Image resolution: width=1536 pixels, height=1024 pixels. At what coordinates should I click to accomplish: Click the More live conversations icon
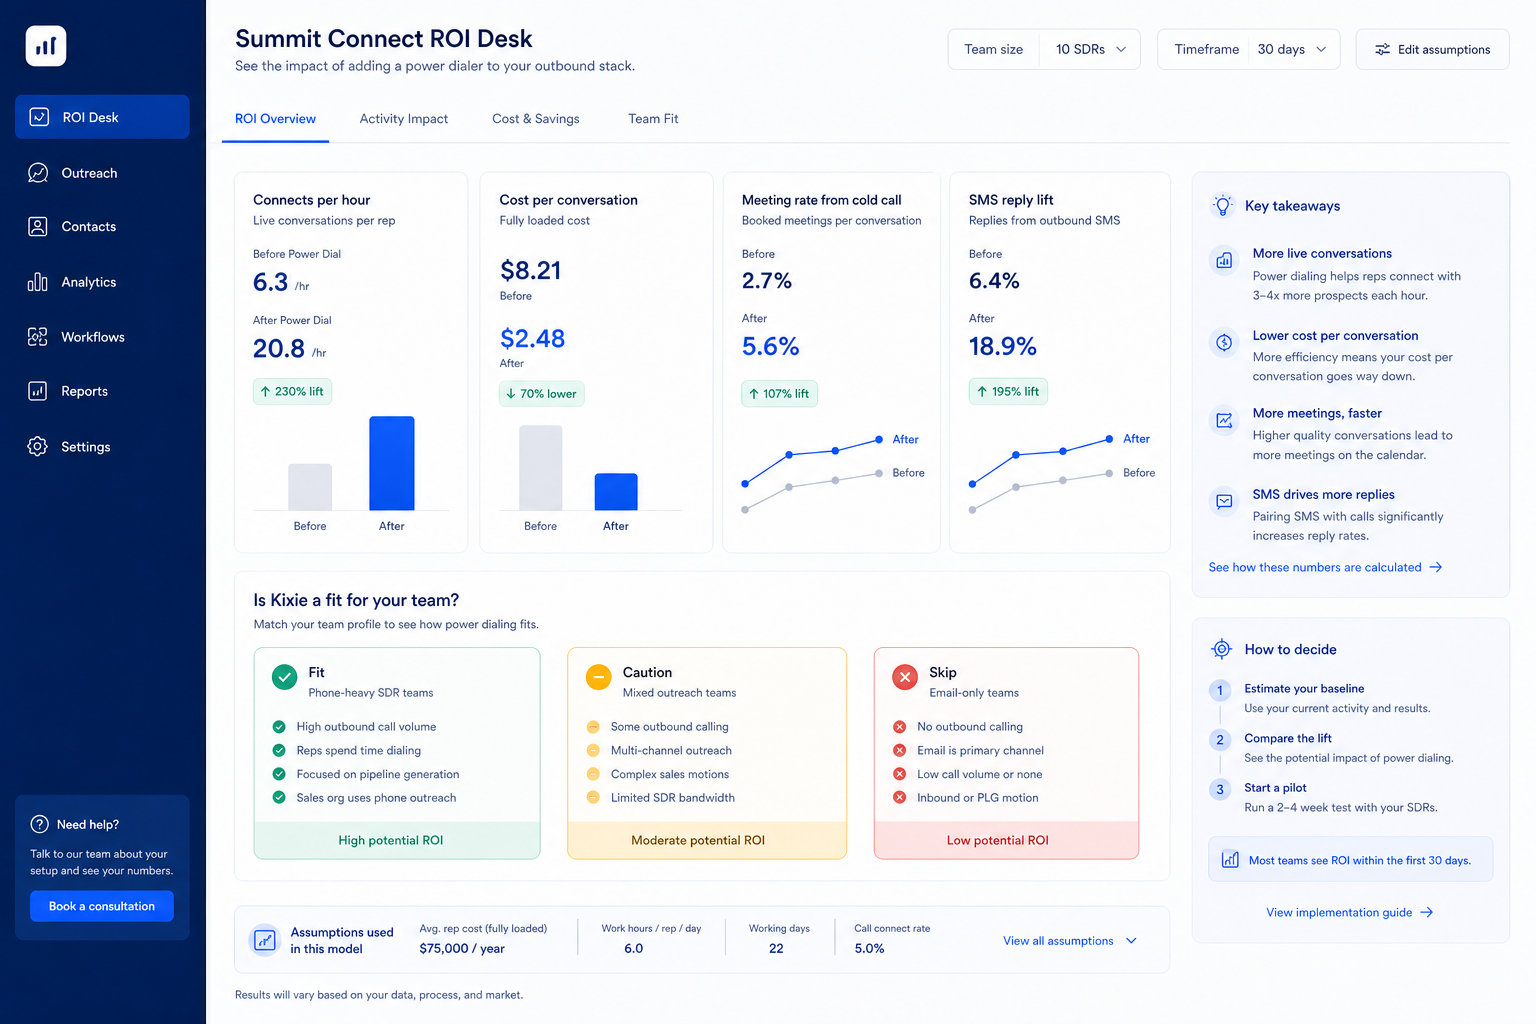[x=1224, y=261]
